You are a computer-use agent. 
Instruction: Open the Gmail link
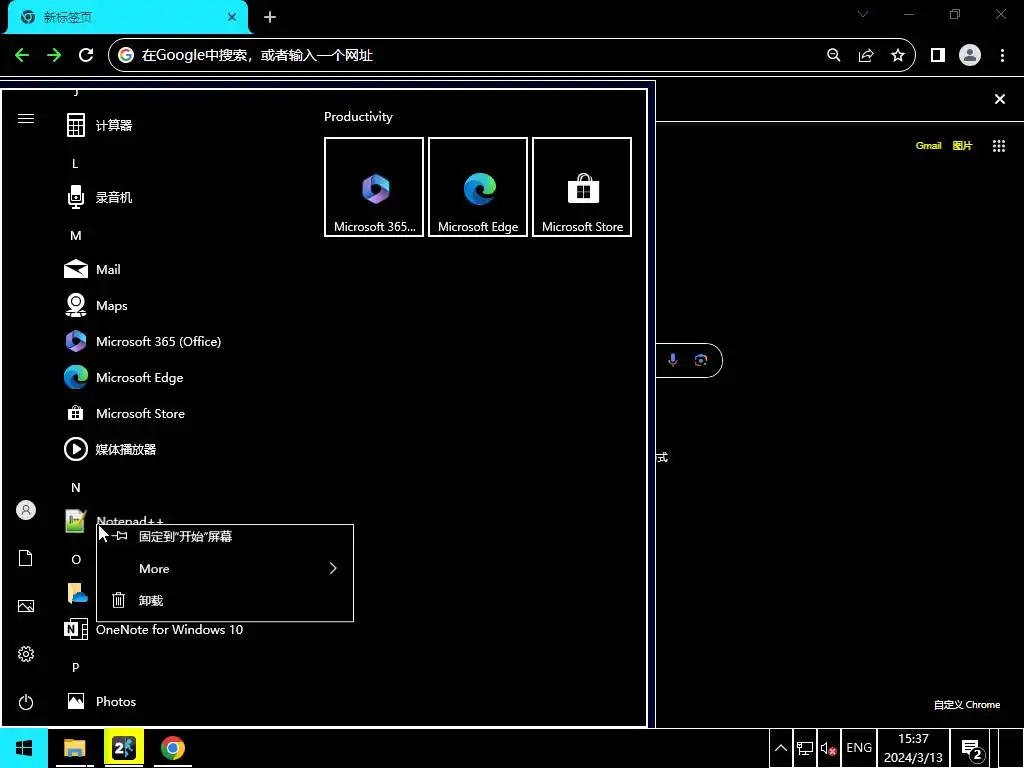(x=928, y=146)
